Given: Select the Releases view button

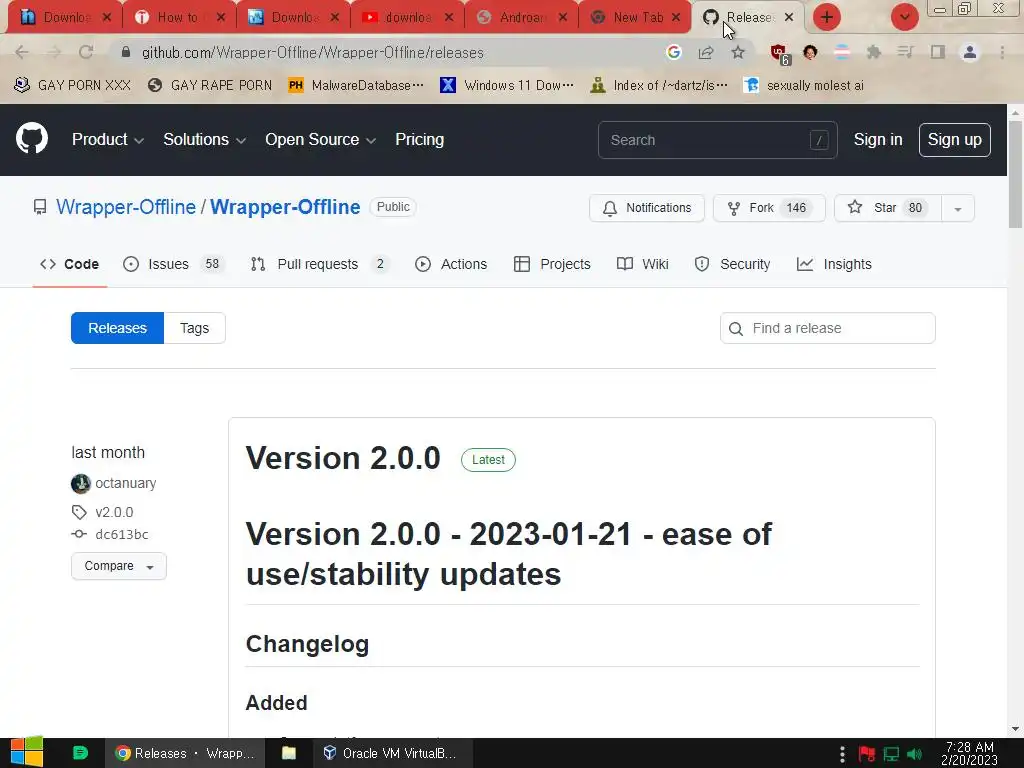Looking at the screenshot, I should point(118,328).
